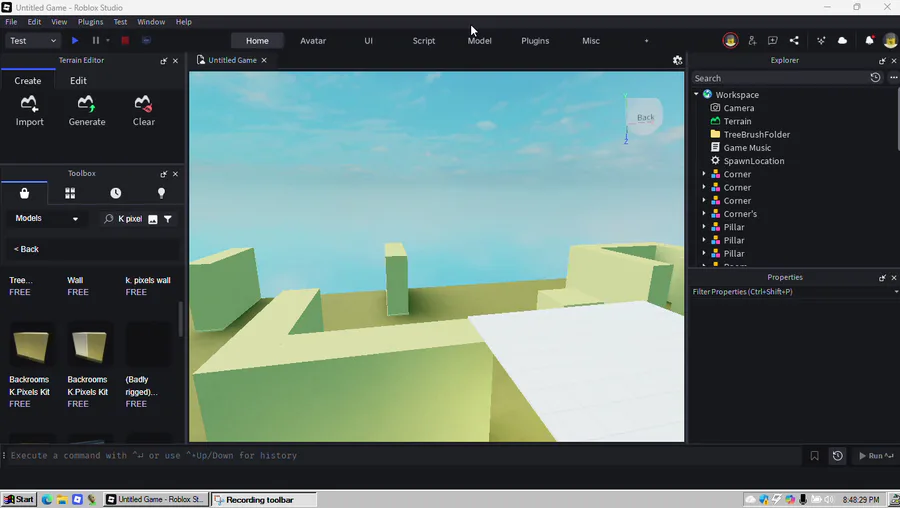Open Toolbox search filter options

click(x=168, y=219)
